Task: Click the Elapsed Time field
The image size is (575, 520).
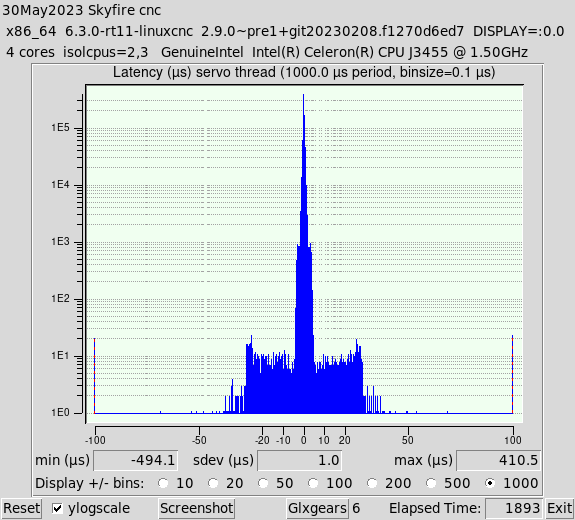Action: tap(514, 508)
